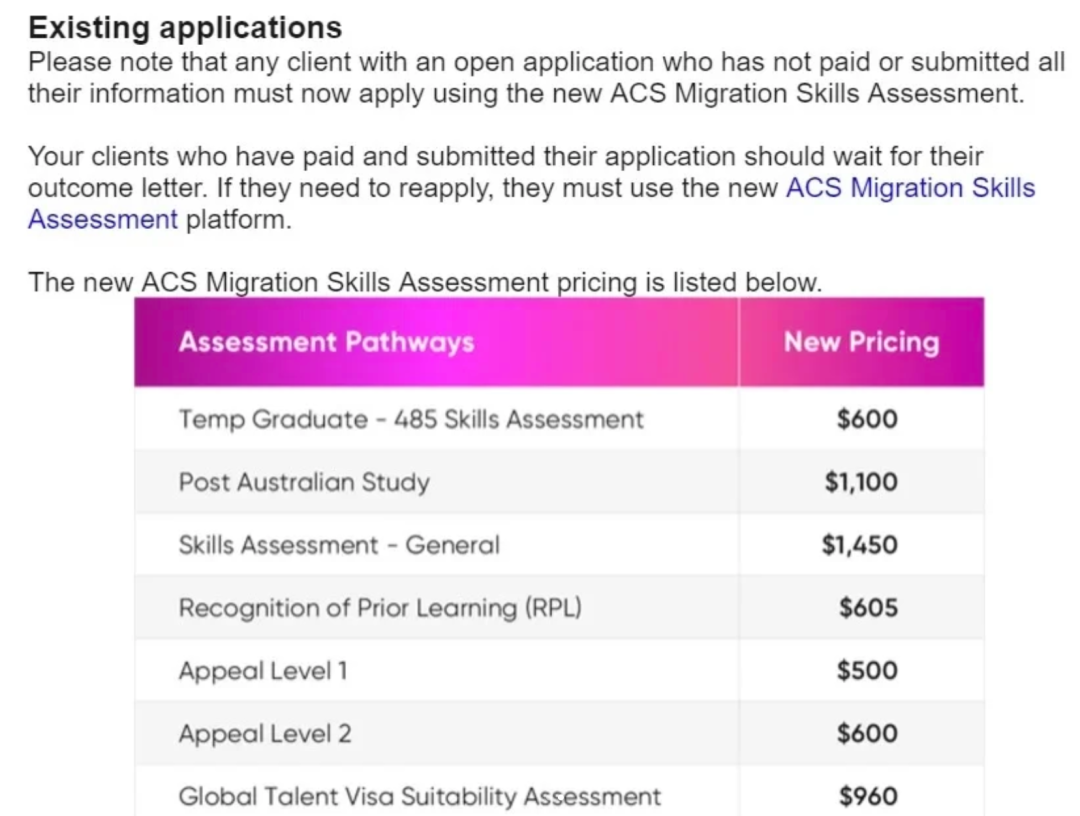Click the Existing applications heading
1080x816 pixels.
coord(185,28)
